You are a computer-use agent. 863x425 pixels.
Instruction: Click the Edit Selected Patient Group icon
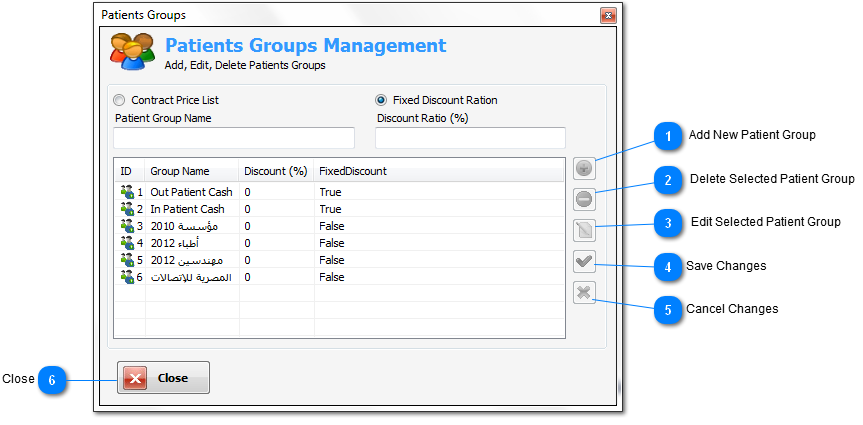click(x=585, y=230)
